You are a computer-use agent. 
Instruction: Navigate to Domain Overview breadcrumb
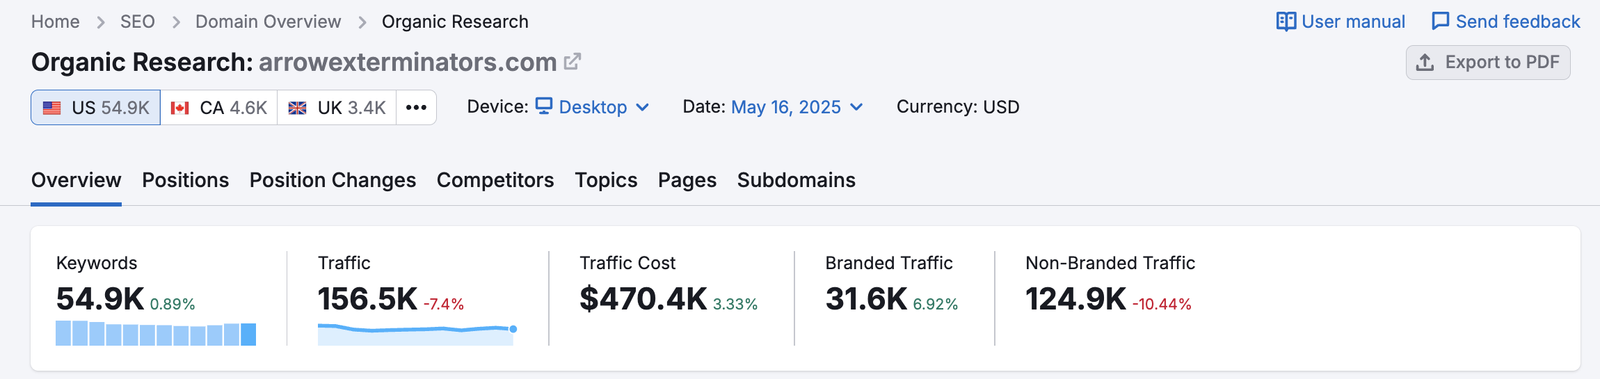268,22
